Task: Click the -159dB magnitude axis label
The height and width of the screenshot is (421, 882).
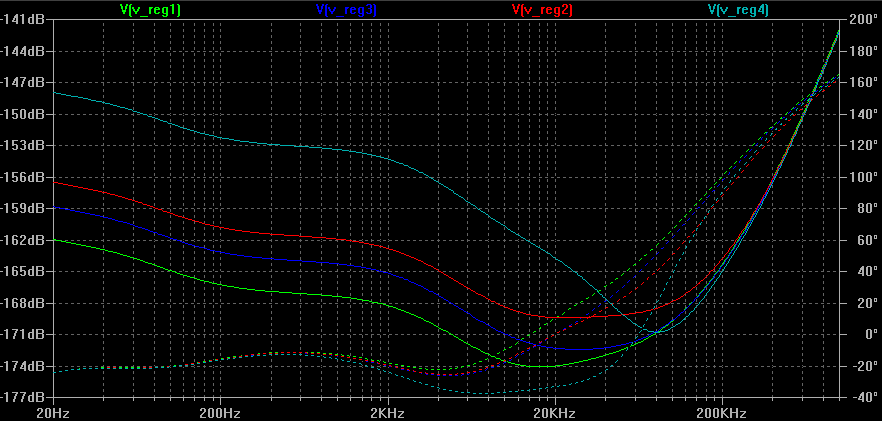Action: coord(21,208)
